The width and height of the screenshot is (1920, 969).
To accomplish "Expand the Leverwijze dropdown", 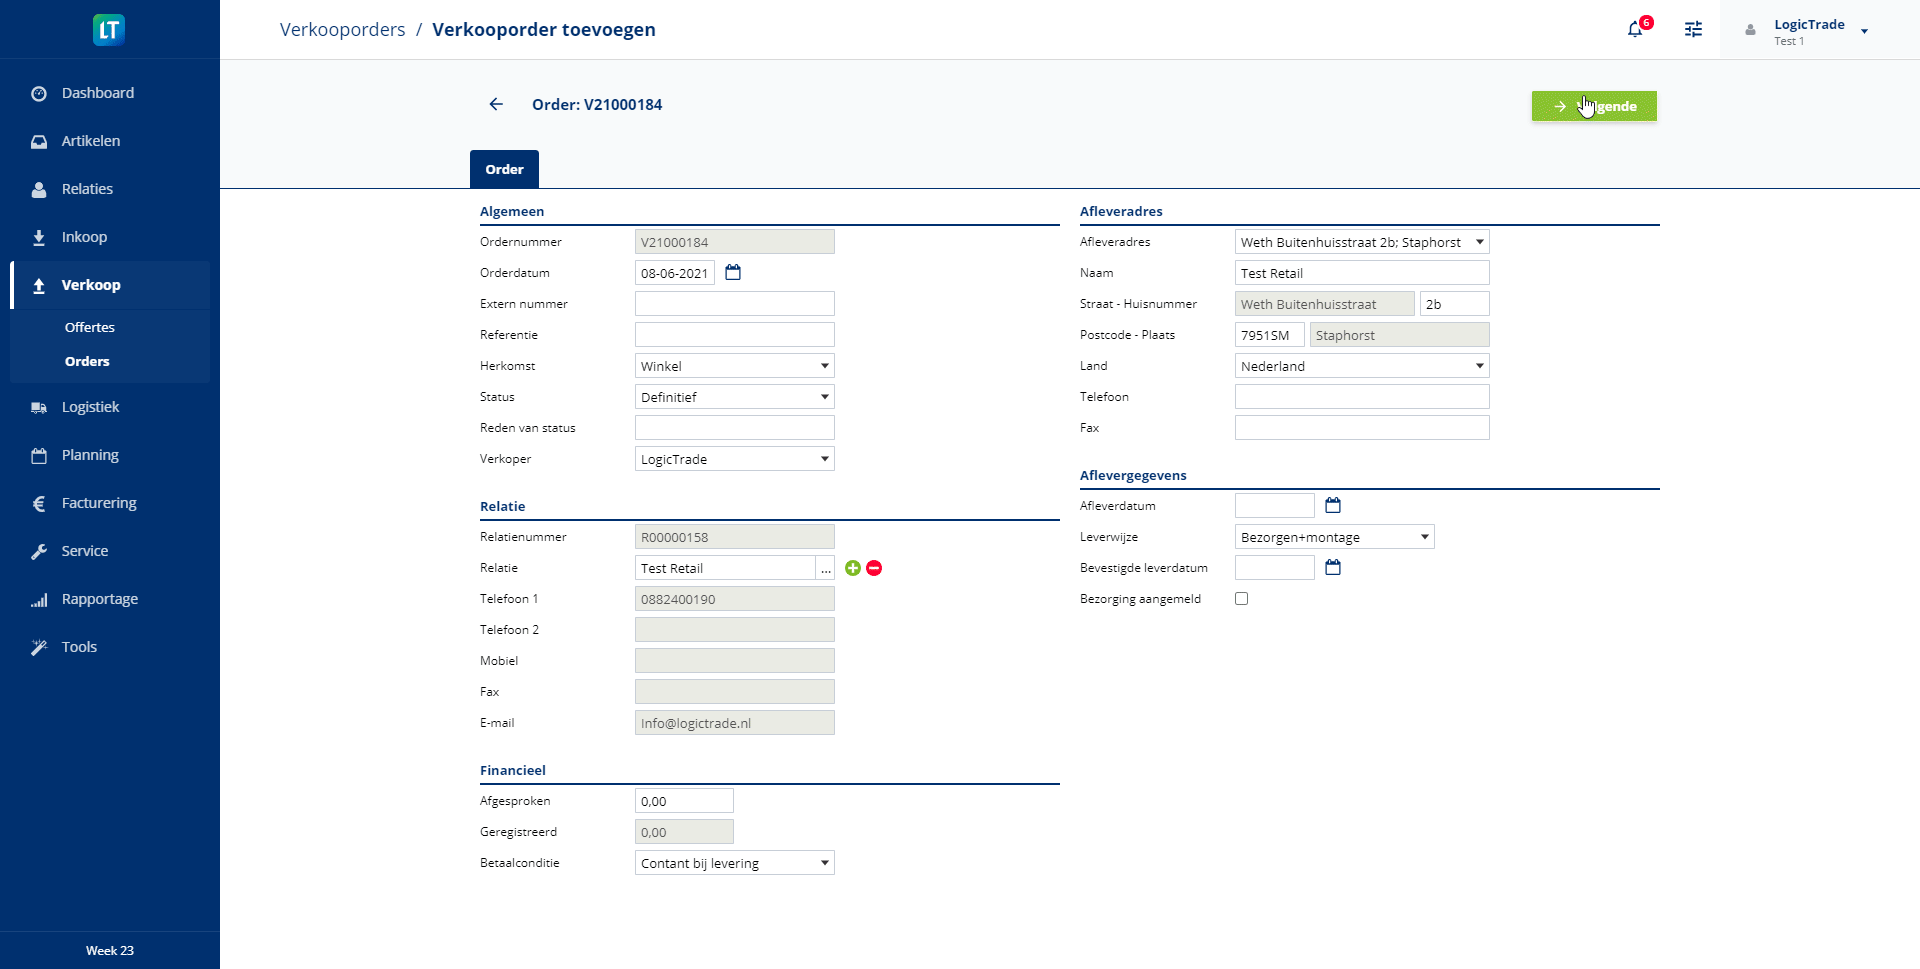I will (1334, 537).
